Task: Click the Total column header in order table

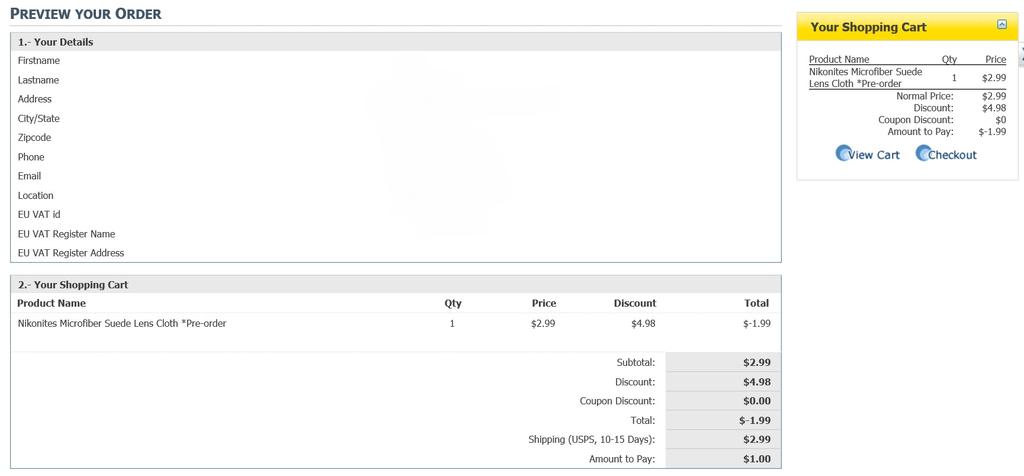Action: 756,303
